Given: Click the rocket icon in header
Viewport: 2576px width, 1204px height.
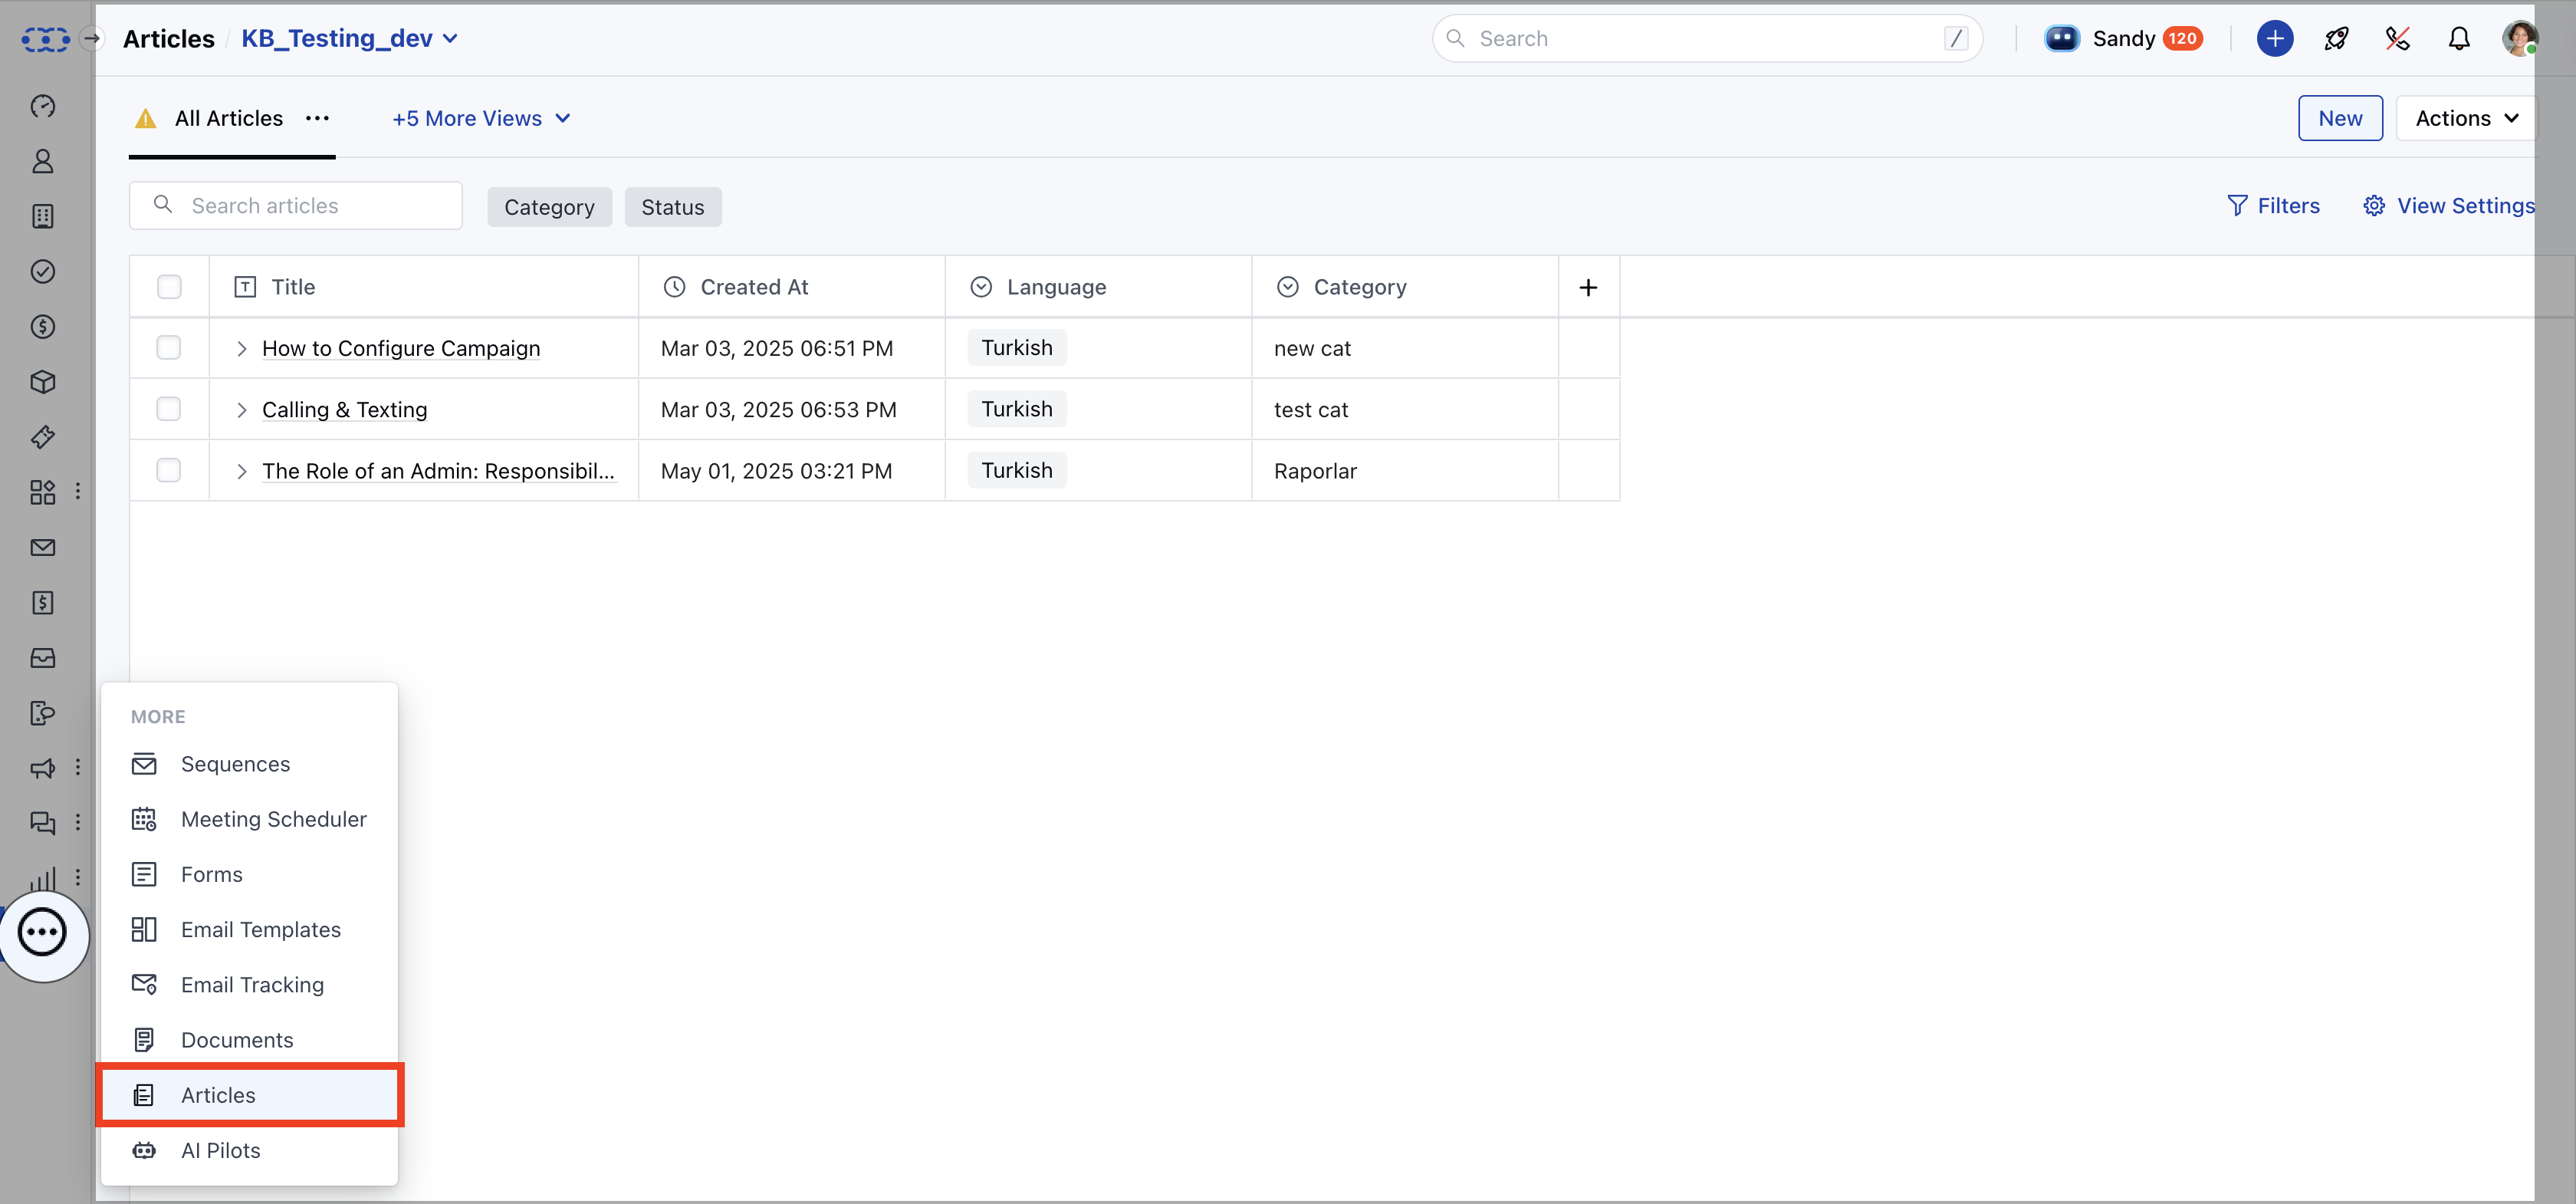Looking at the screenshot, I should point(2336,38).
